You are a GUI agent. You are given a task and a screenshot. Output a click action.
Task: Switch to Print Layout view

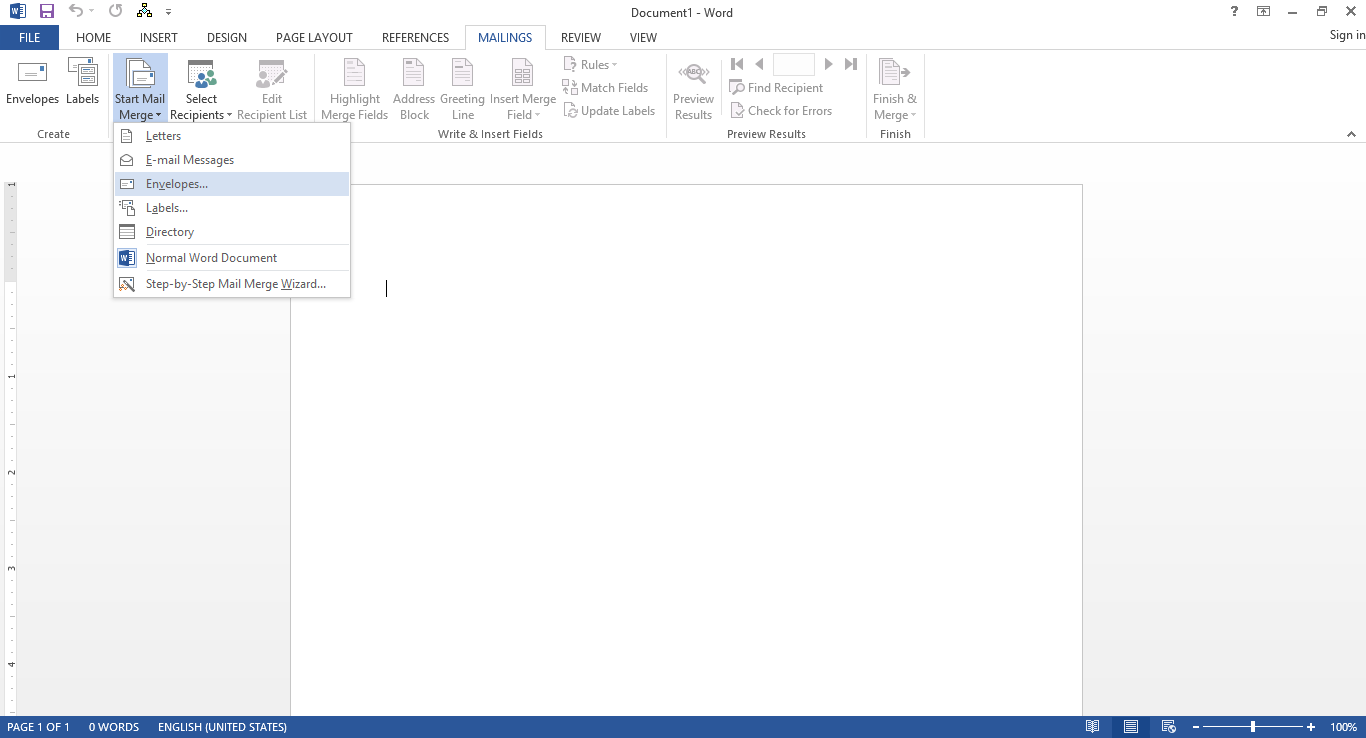pos(1130,727)
